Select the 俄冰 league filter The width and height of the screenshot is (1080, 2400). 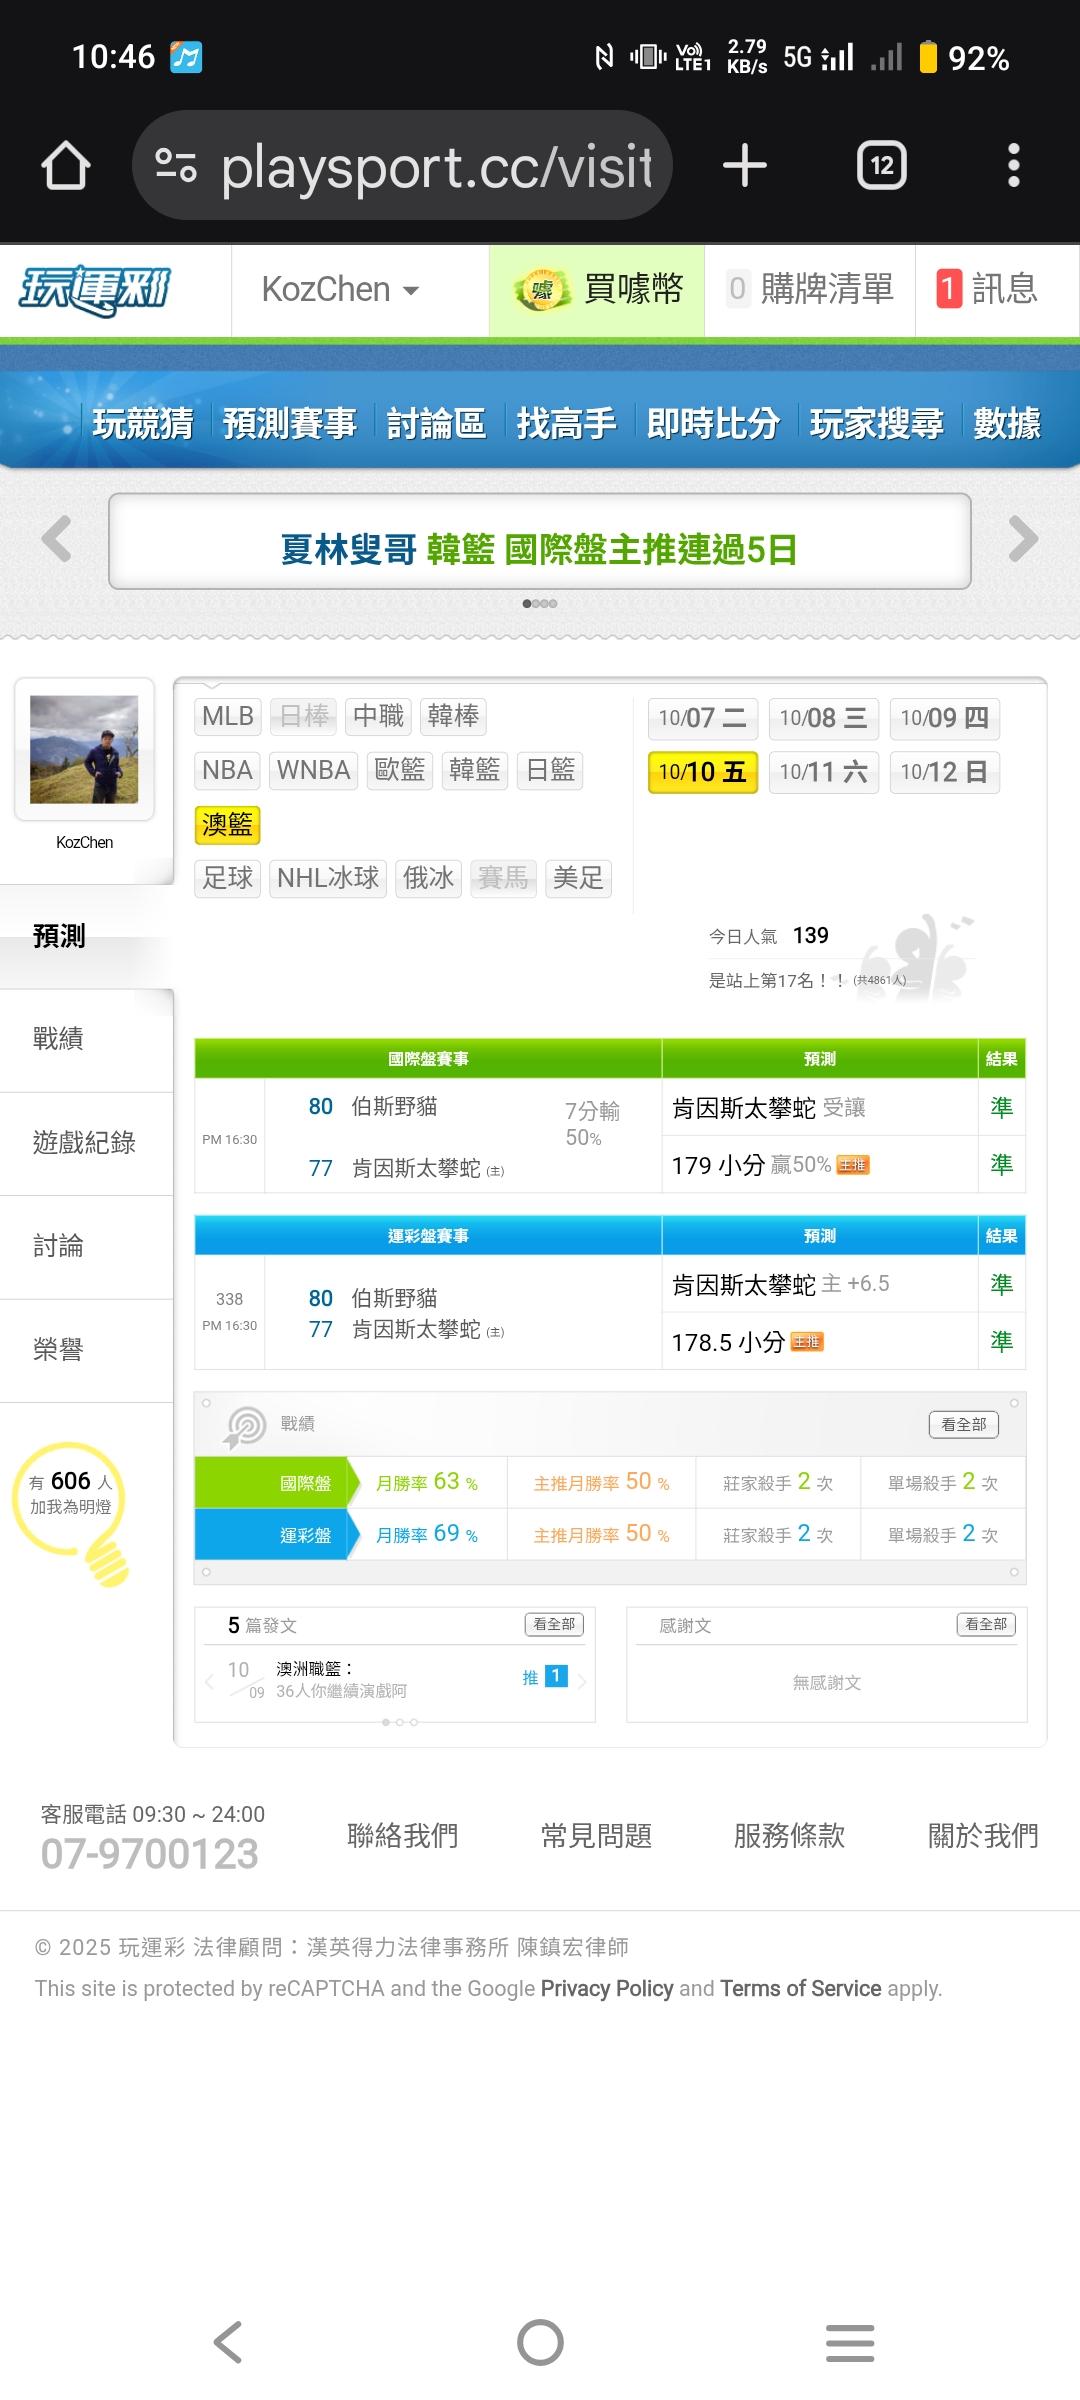(x=428, y=878)
